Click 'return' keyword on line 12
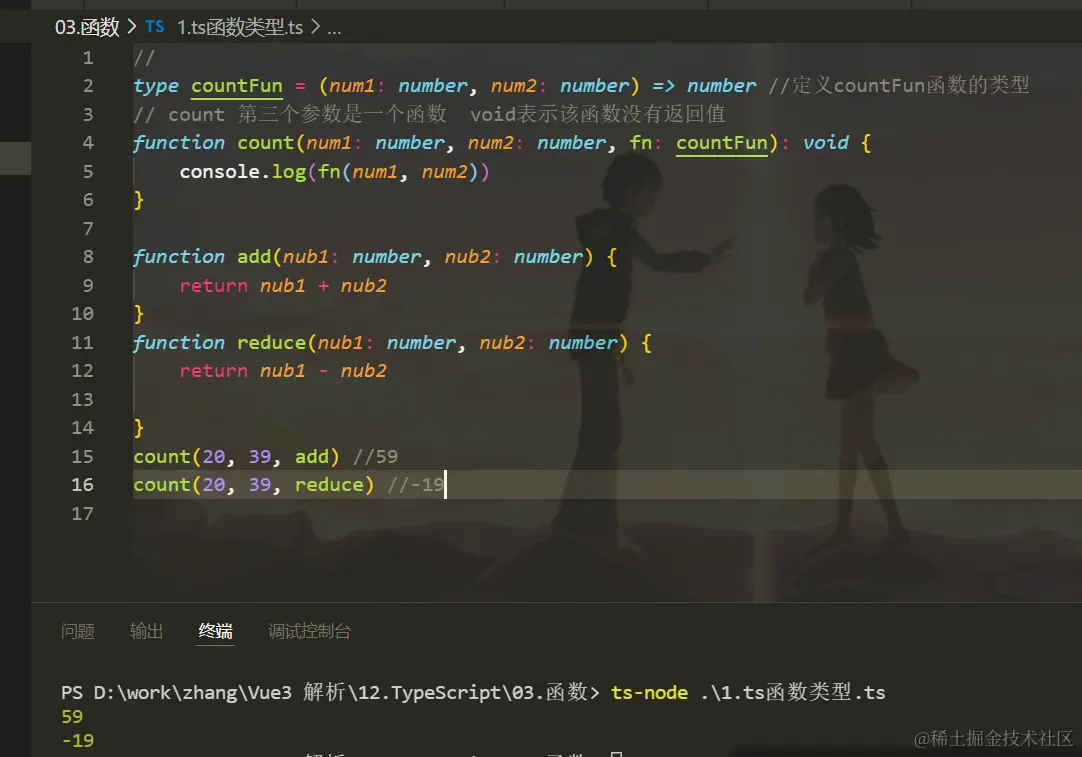Image resolution: width=1082 pixels, height=757 pixels. (x=213, y=371)
